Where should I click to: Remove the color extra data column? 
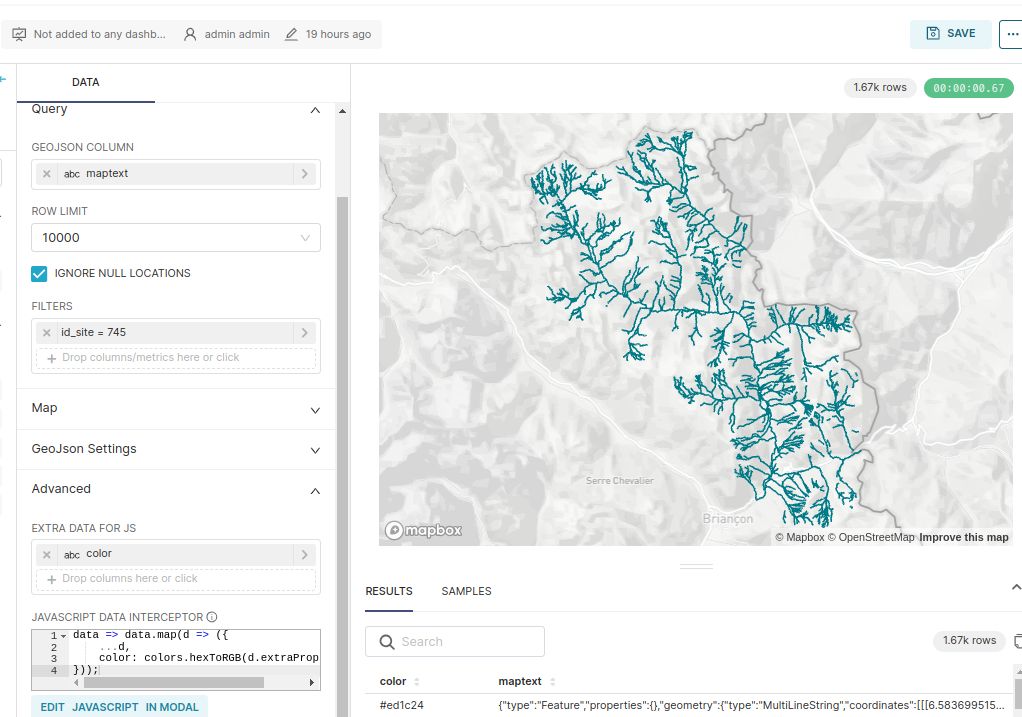click(x=46, y=555)
